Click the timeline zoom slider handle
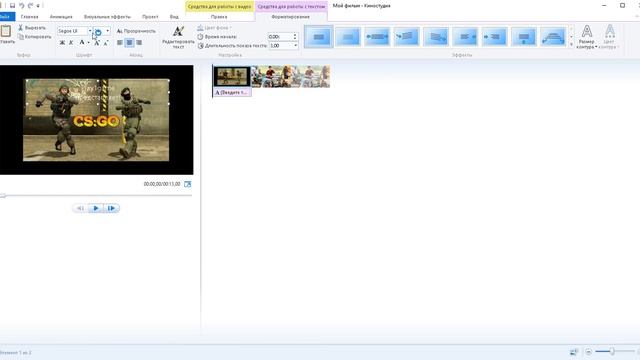The height and width of the screenshot is (360, 640). click(x=612, y=351)
